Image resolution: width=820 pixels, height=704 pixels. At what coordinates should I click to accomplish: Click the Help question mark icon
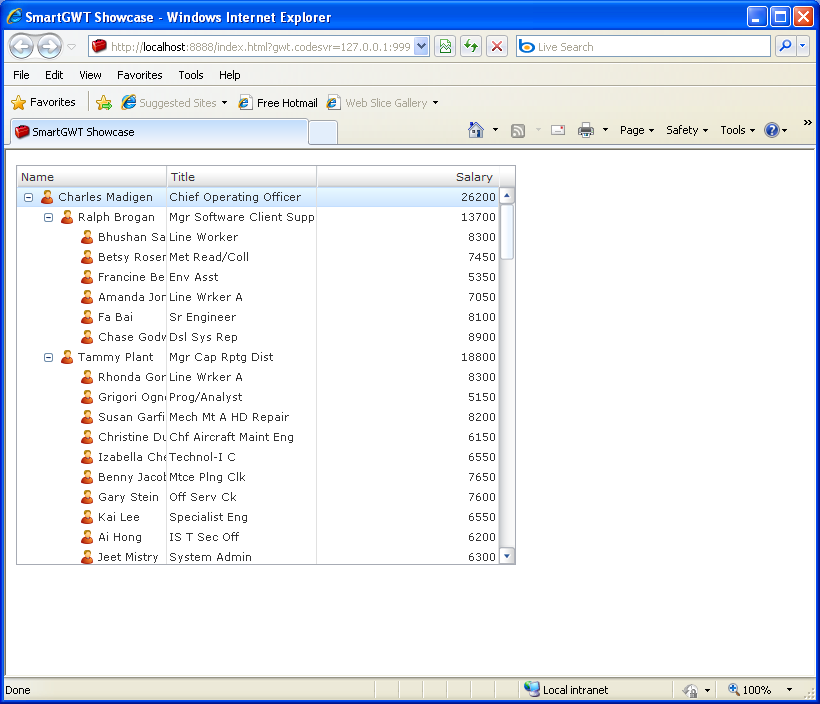click(x=771, y=130)
